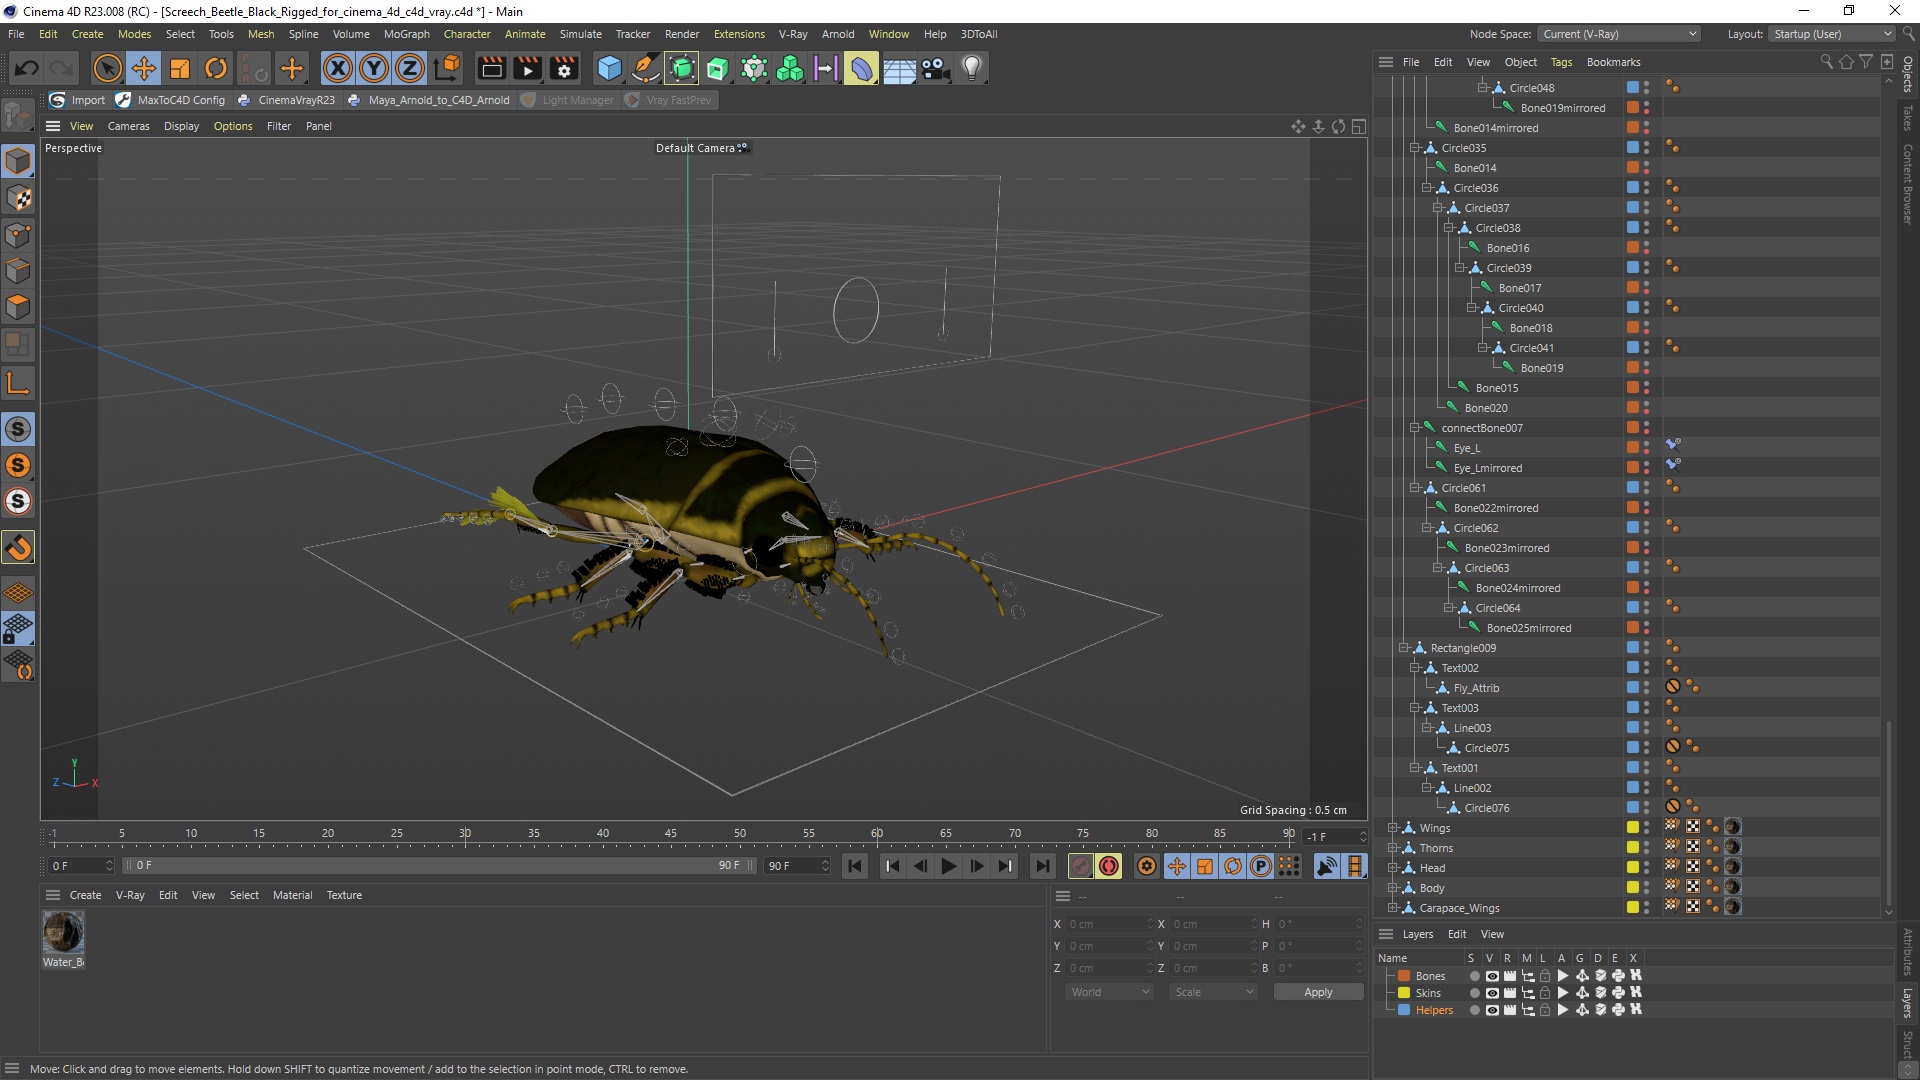
Task: Click the Skins layer yellow color swatch
Action: click(x=1404, y=993)
